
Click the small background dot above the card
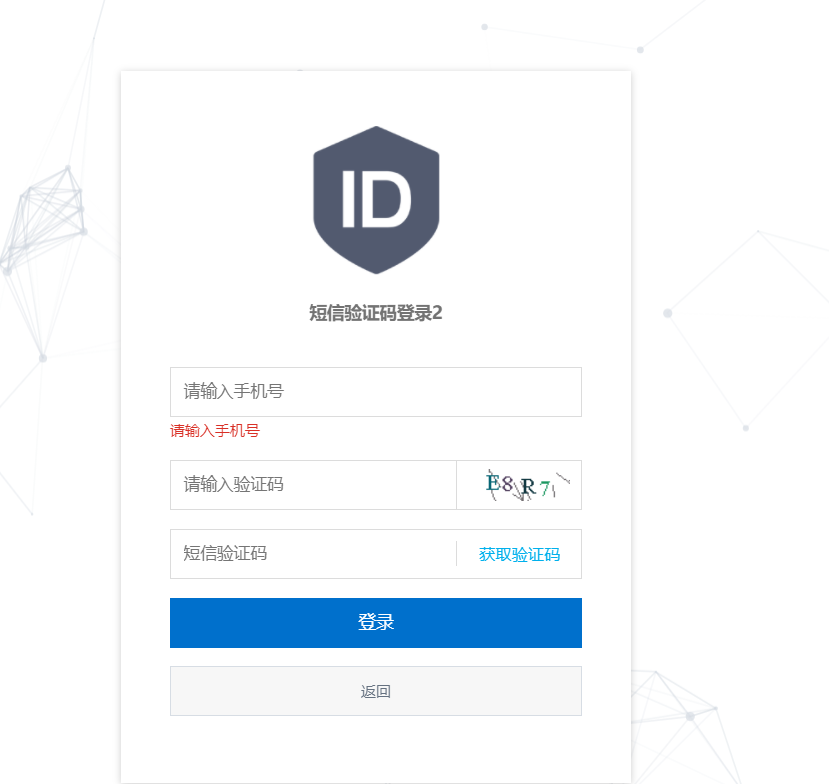tap(484, 27)
